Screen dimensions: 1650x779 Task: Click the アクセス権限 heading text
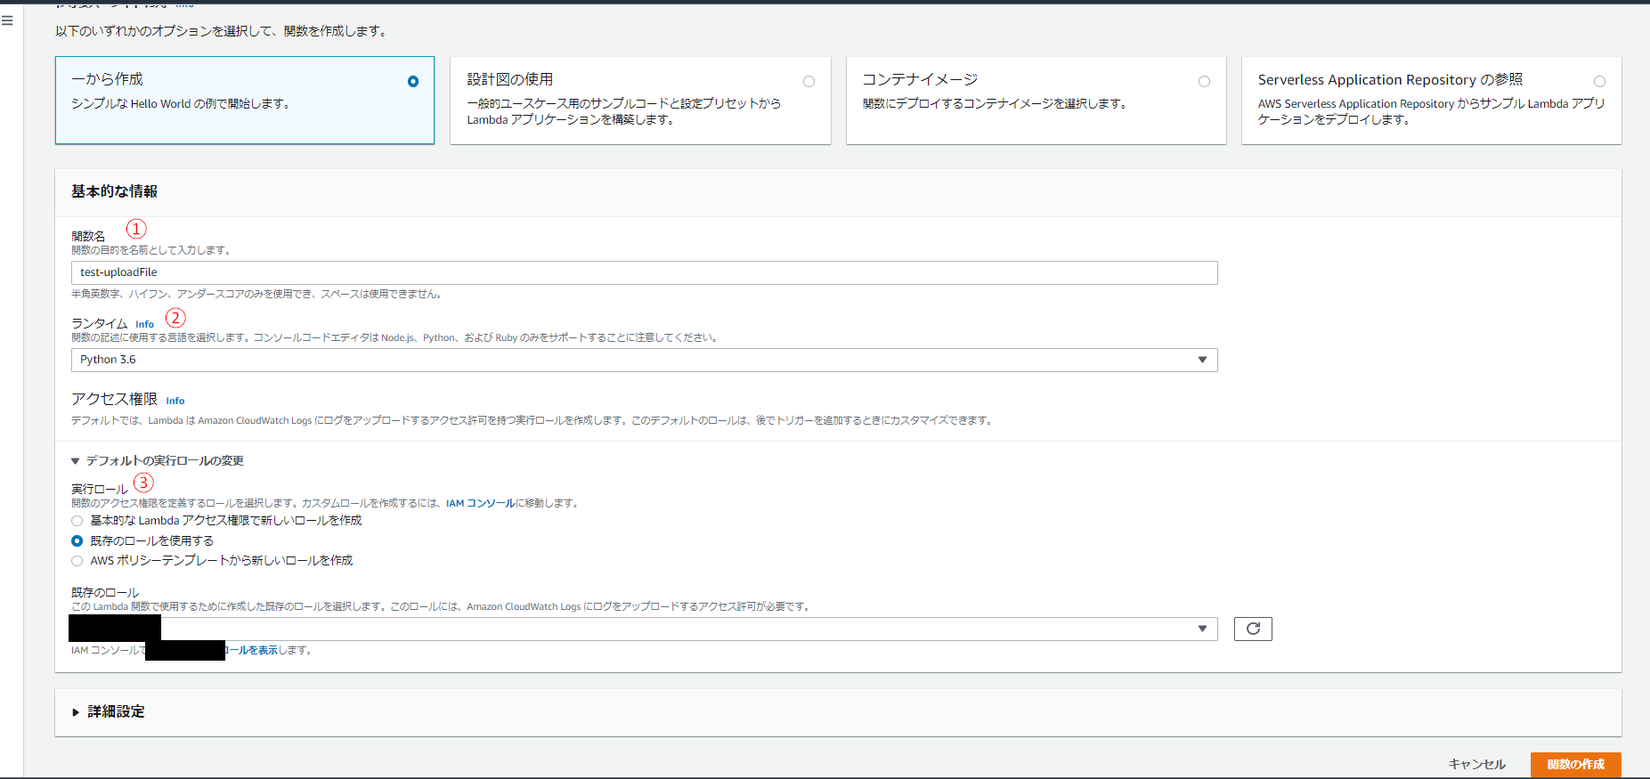click(114, 399)
